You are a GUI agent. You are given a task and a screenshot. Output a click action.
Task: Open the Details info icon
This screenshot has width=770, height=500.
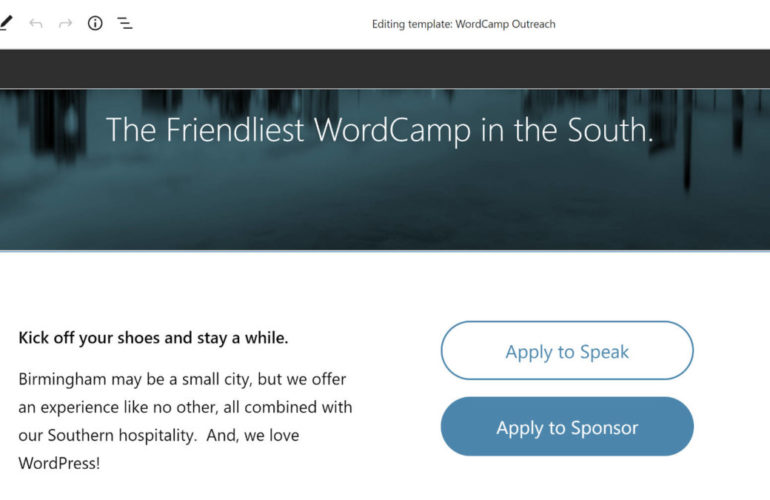(x=95, y=23)
